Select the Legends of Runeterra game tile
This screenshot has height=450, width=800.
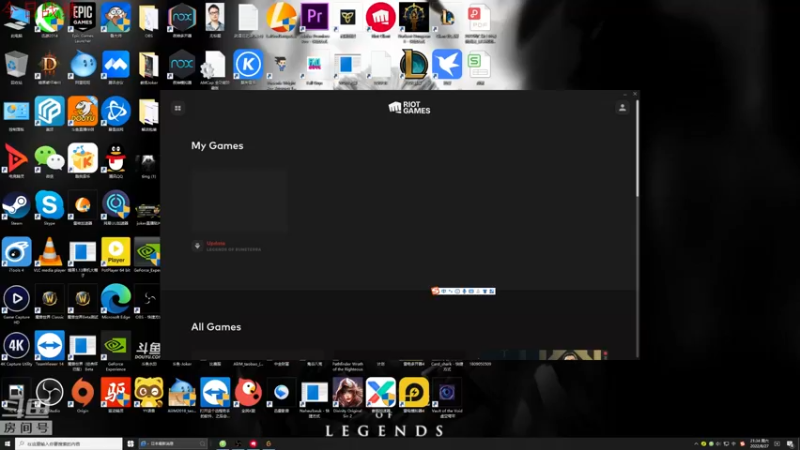[240, 201]
